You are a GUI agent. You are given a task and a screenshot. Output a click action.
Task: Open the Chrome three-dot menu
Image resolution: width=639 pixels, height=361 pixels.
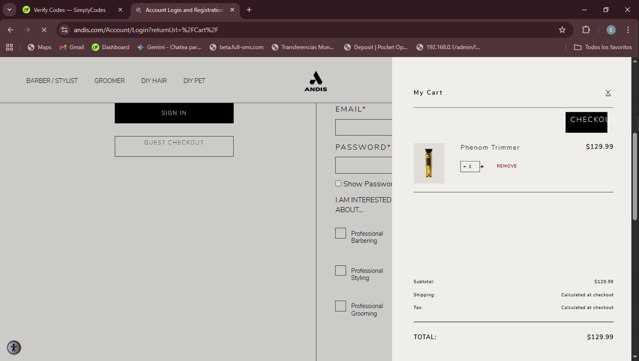pos(628,30)
